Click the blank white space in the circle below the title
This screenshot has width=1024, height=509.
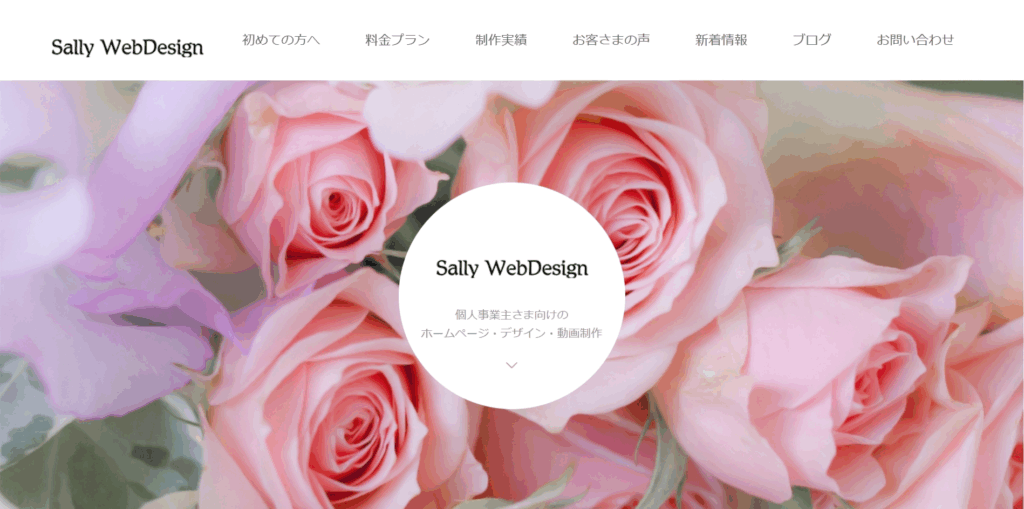click(x=511, y=293)
